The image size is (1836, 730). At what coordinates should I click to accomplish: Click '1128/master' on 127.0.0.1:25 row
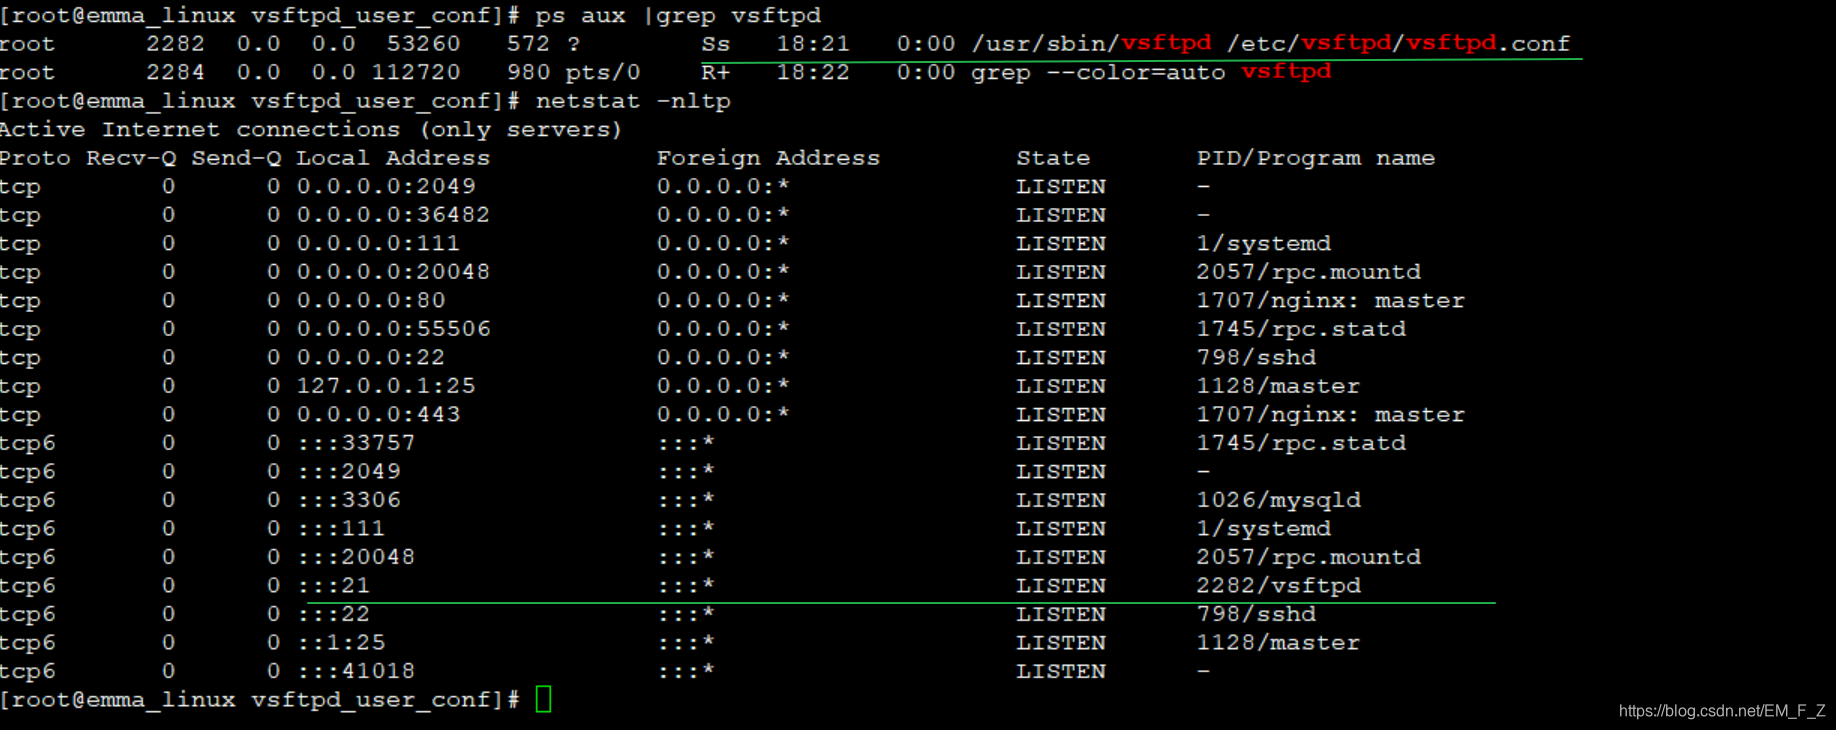pyautogui.click(x=1278, y=386)
